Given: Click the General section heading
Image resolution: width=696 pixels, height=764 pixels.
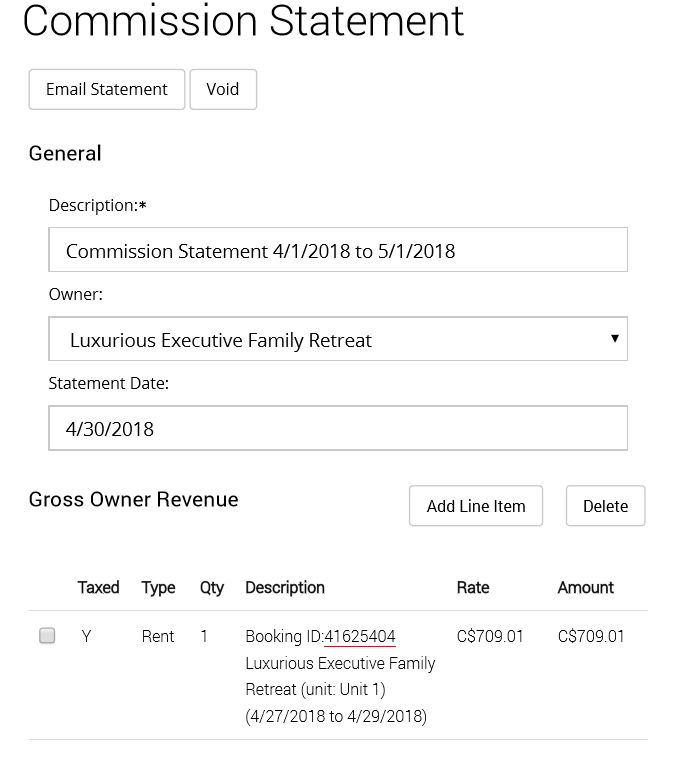Looking at the screenshot, I should (65, 153).
